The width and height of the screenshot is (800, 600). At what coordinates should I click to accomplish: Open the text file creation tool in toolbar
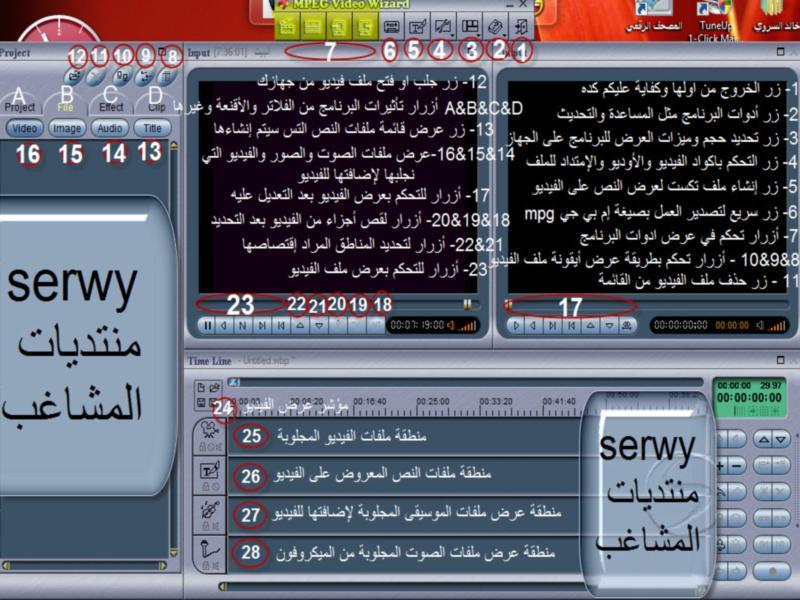coord(418,26)
